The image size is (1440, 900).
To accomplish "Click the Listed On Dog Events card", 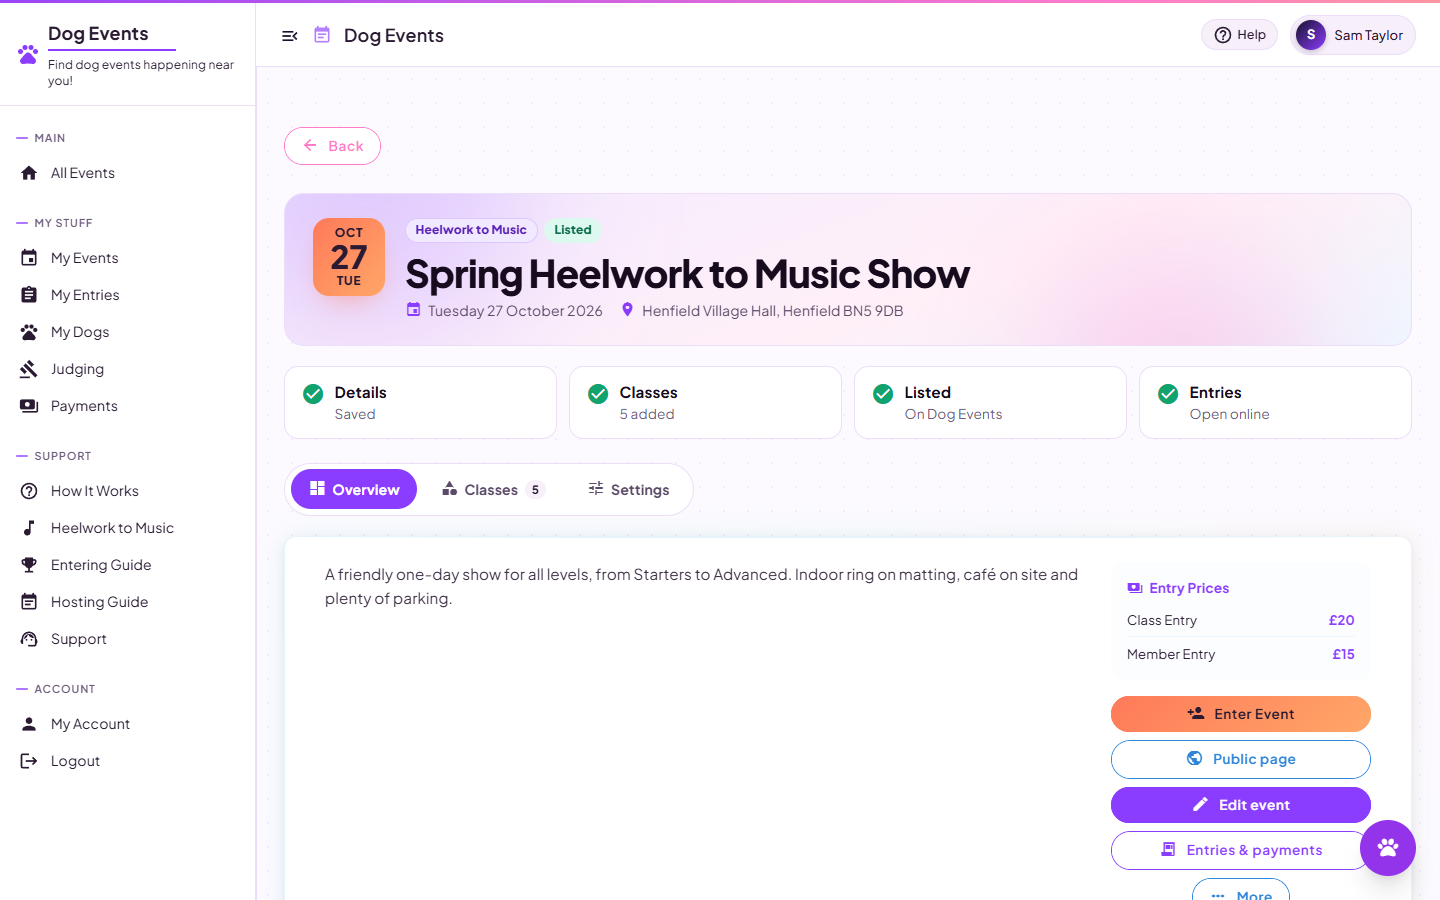I will pyautogui.click(x=990, y=402).
